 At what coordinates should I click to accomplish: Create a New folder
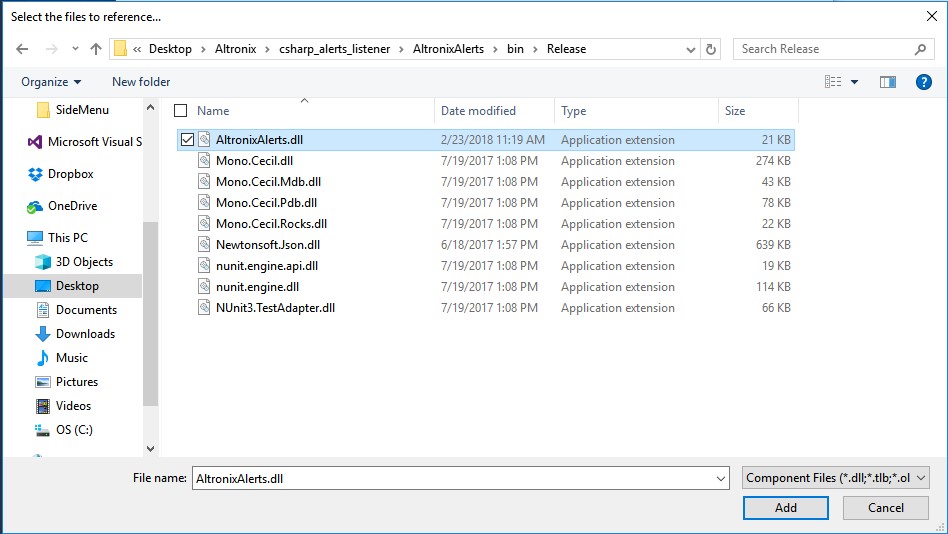coord(141,82)
